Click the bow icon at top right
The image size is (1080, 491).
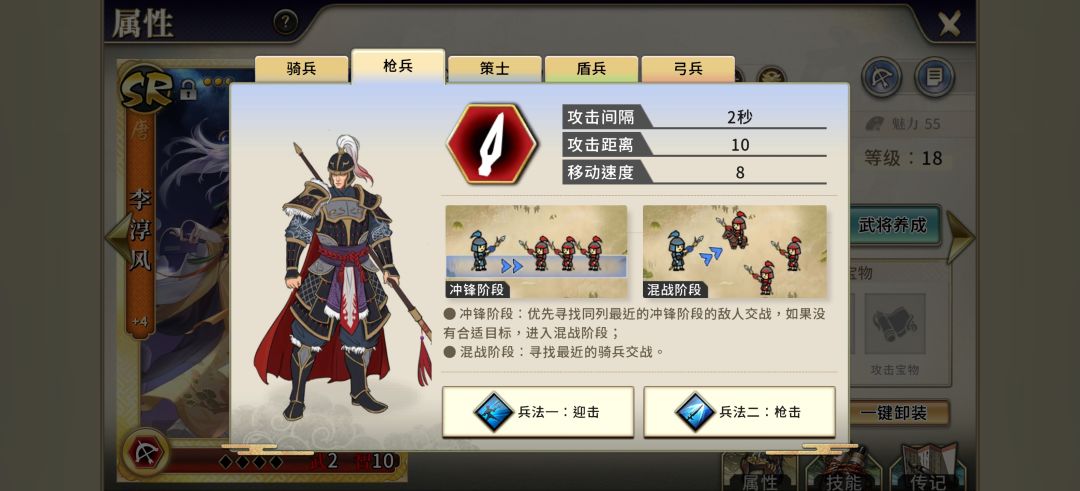882,76
